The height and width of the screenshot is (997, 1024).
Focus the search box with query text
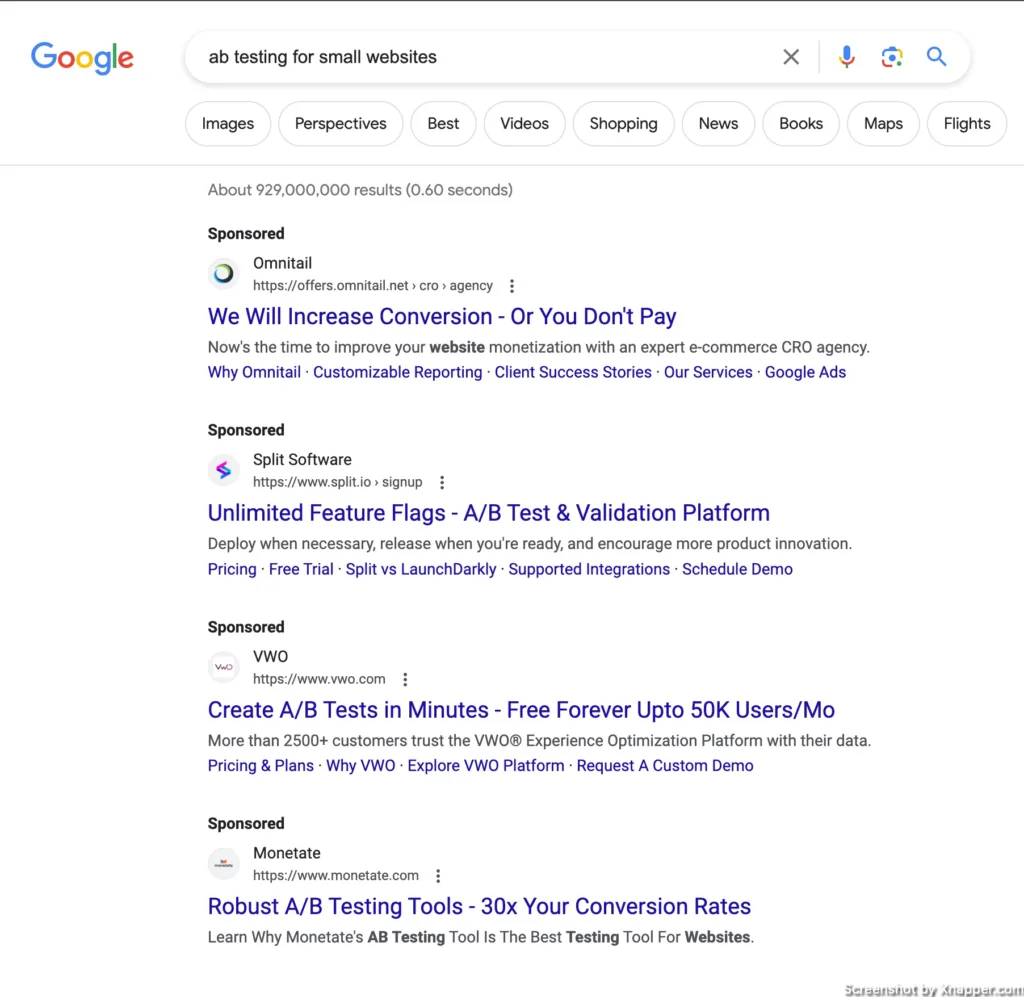(483, 57)
